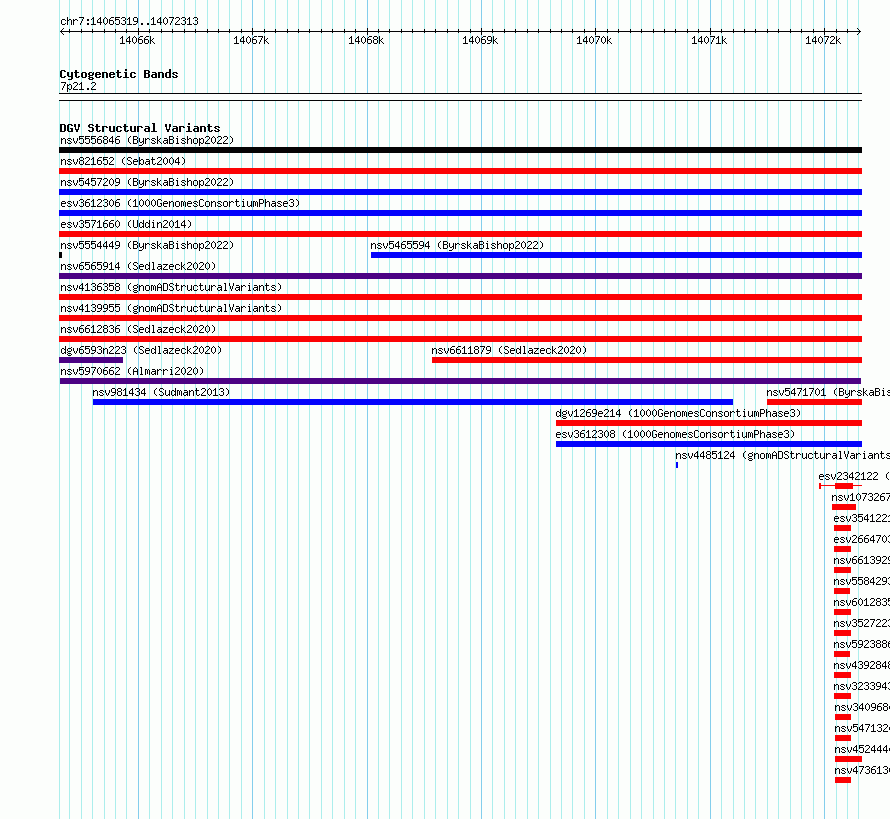Click the DGV Structural Variants track title
890x819 pixels.
click(140, 128)
